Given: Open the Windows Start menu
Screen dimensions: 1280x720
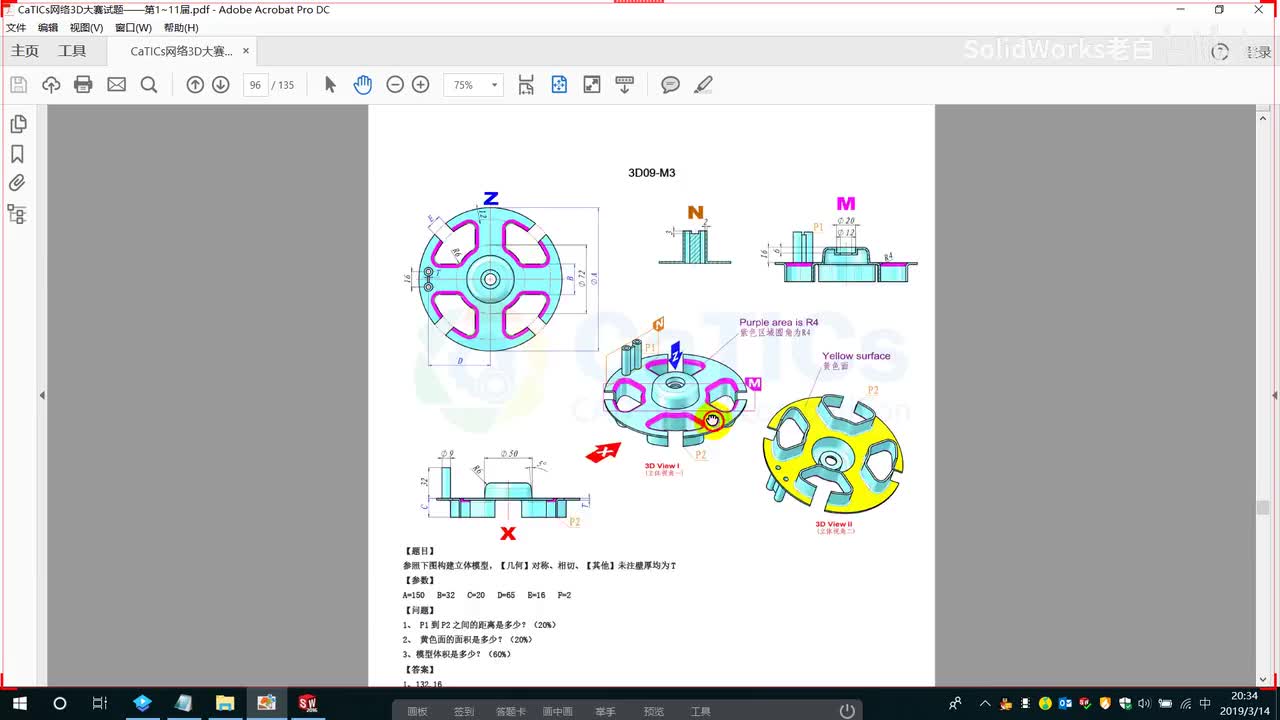Looking at the screenshot, I should 19,703.
